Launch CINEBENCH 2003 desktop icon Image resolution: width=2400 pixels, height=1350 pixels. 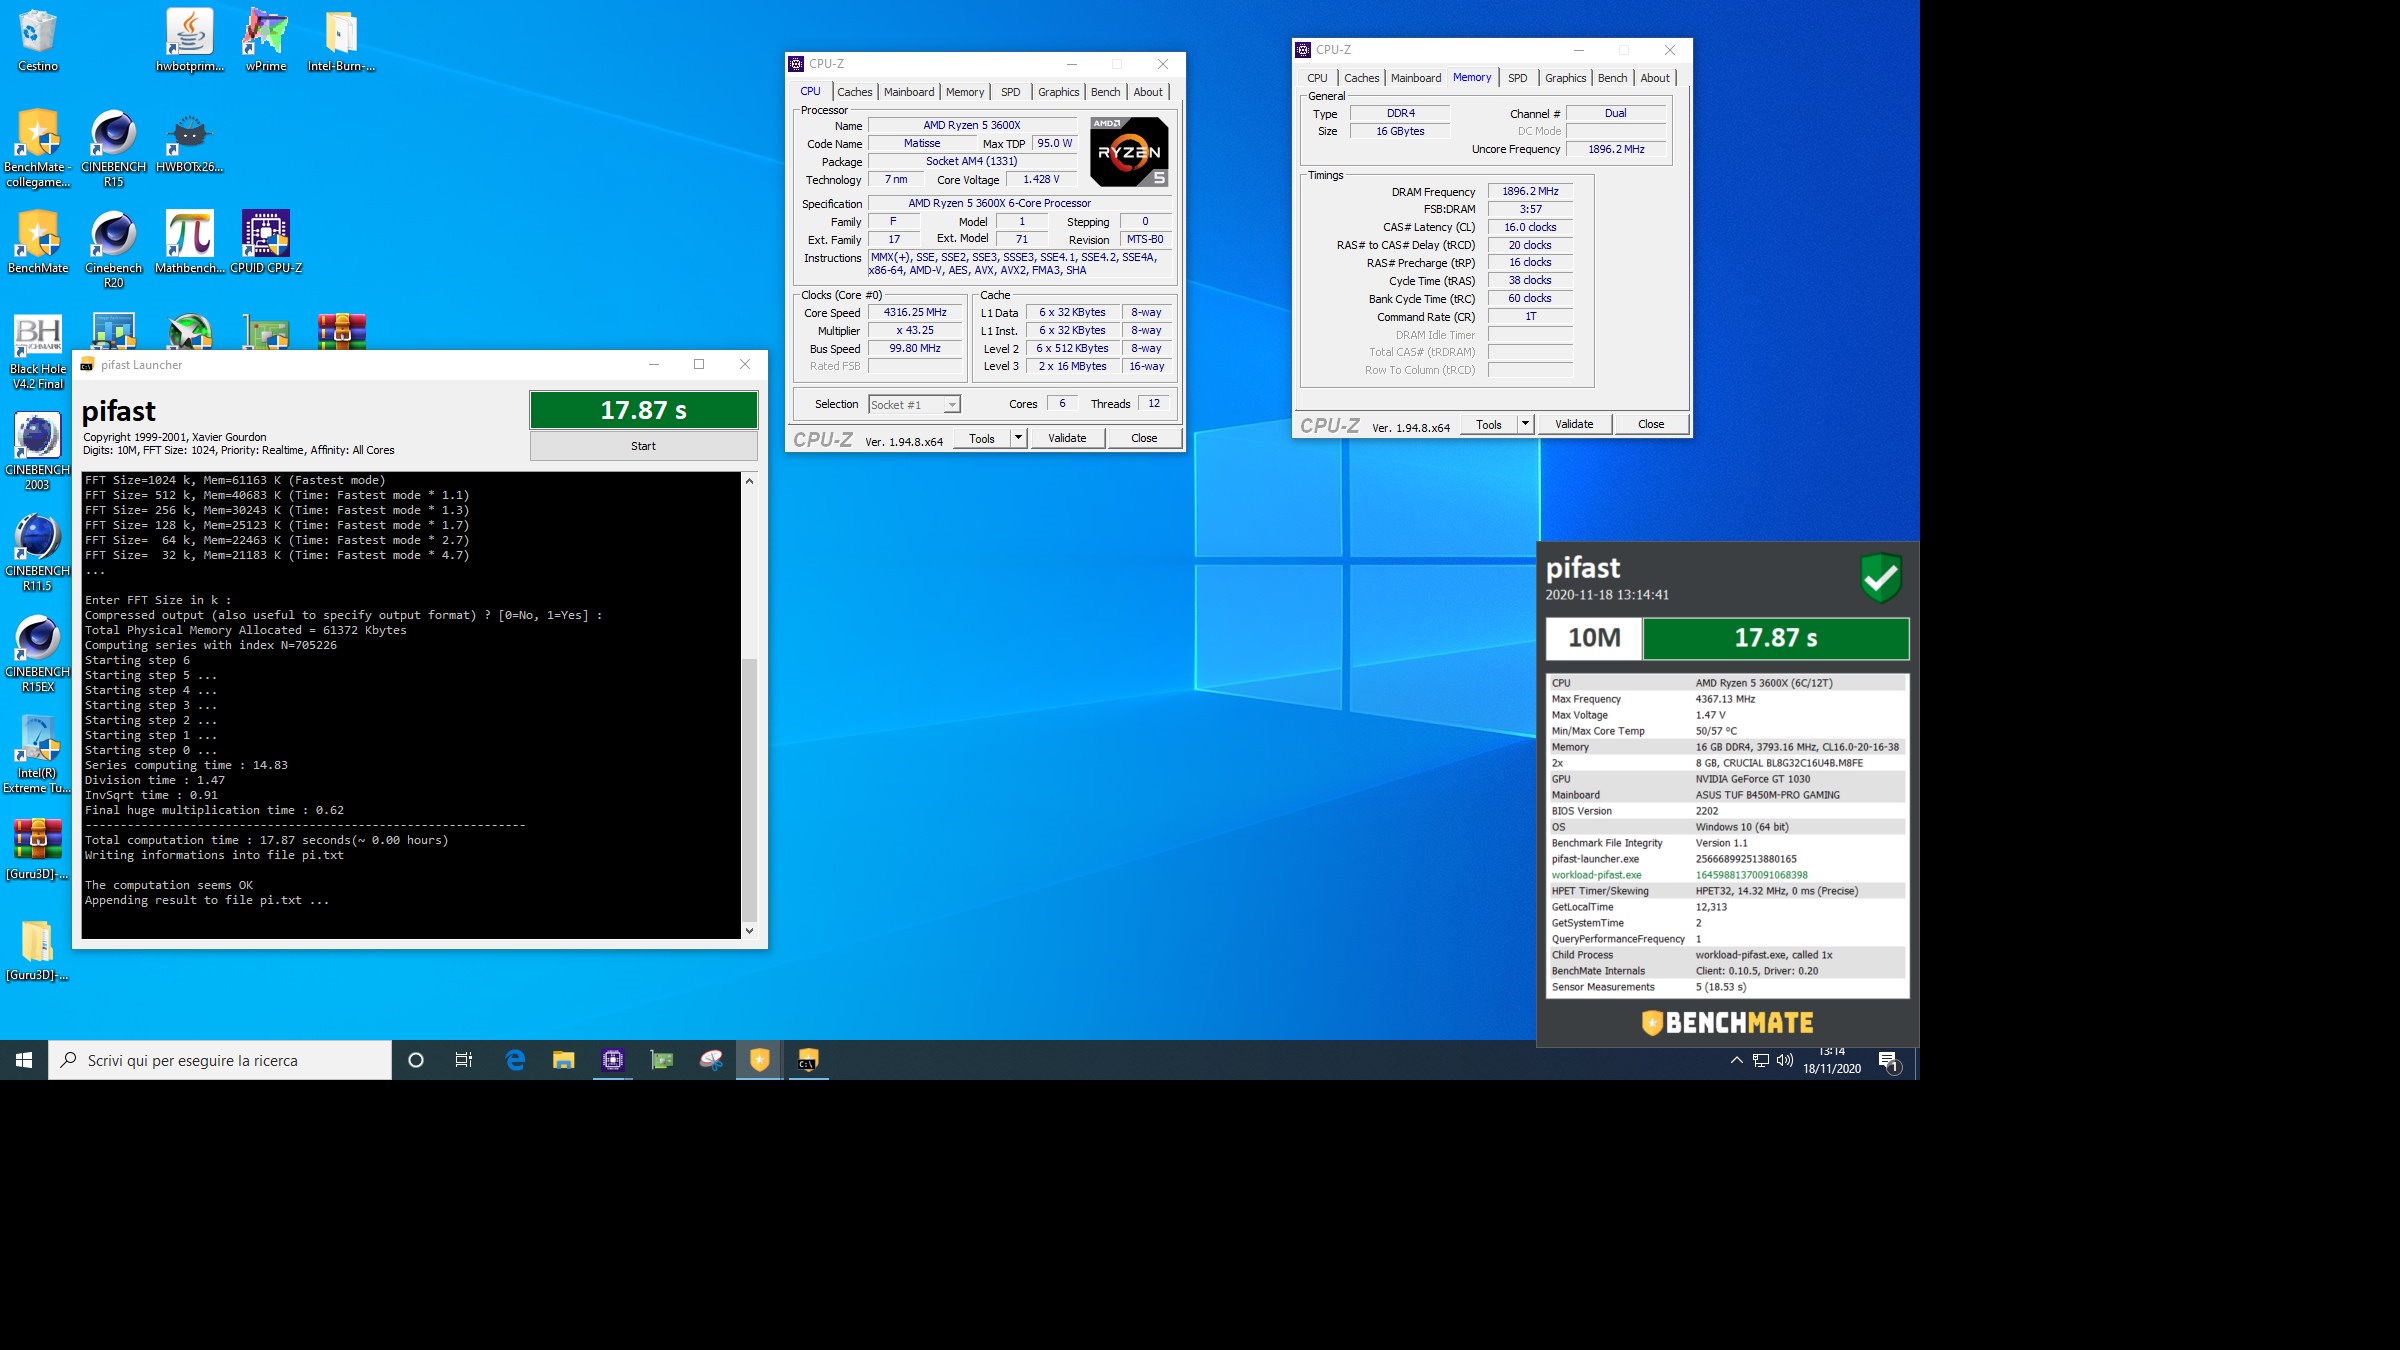tap(38, 452)
